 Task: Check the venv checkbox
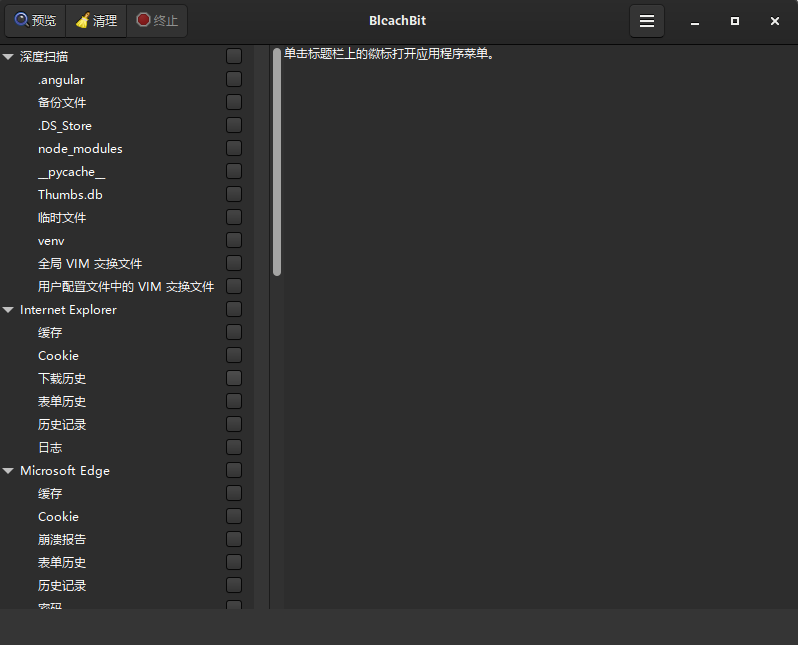point(234,240)
